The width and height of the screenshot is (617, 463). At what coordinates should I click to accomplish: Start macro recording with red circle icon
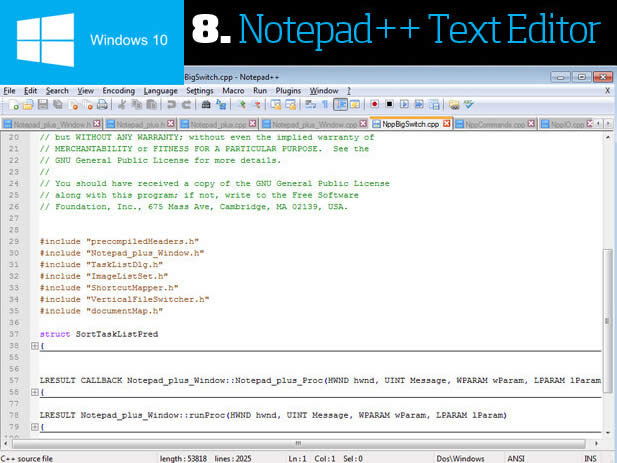[373, 104]
